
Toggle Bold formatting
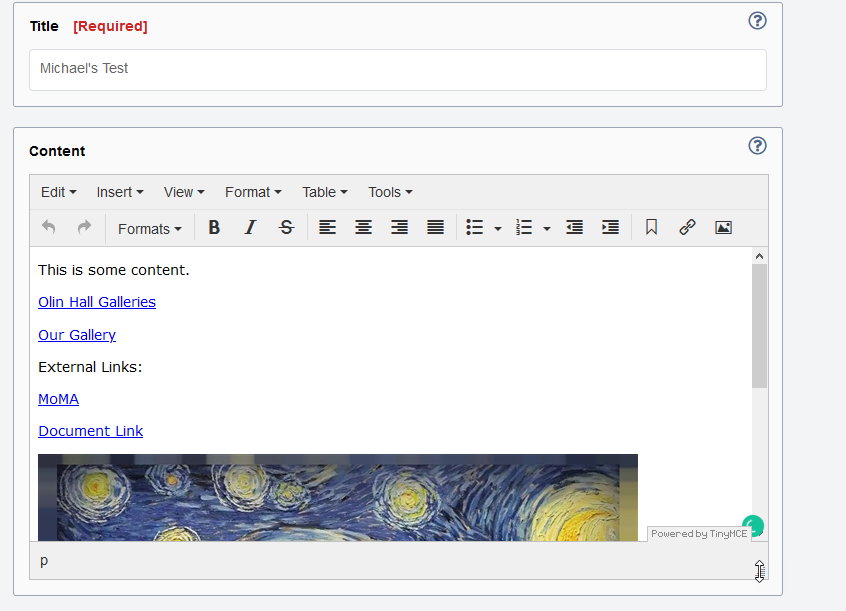tap(214, 227)
